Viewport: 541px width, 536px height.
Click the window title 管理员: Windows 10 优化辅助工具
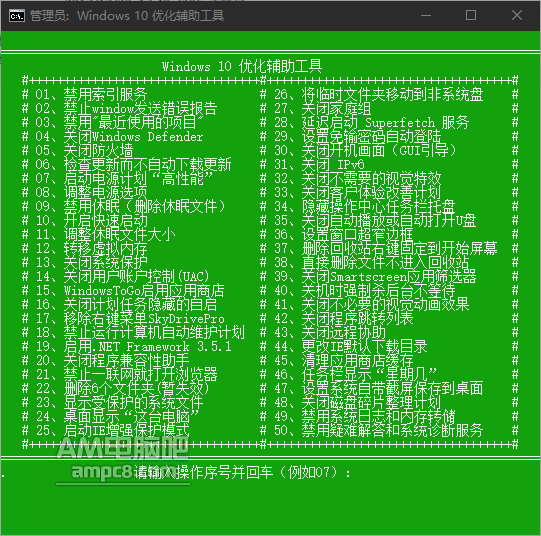(127, 16)
